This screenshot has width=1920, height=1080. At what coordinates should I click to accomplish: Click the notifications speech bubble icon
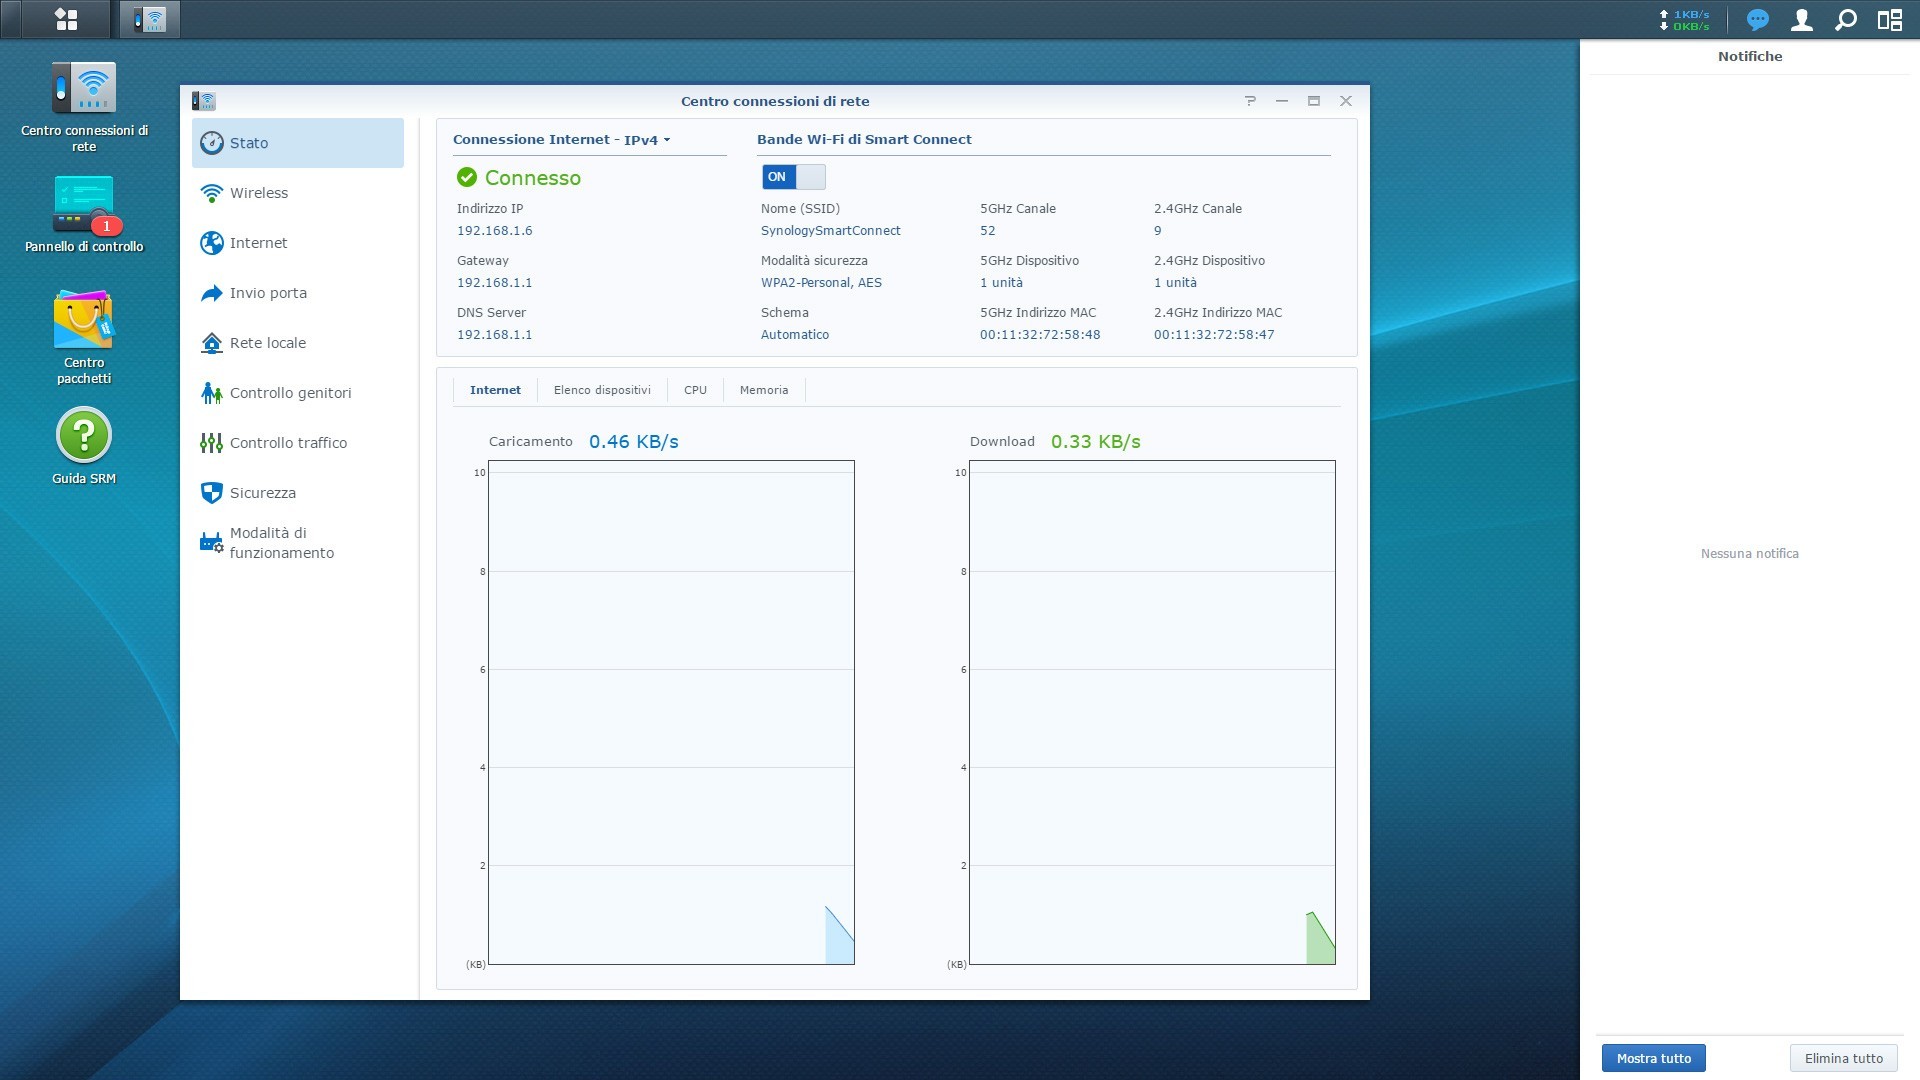pos(1757,19)
